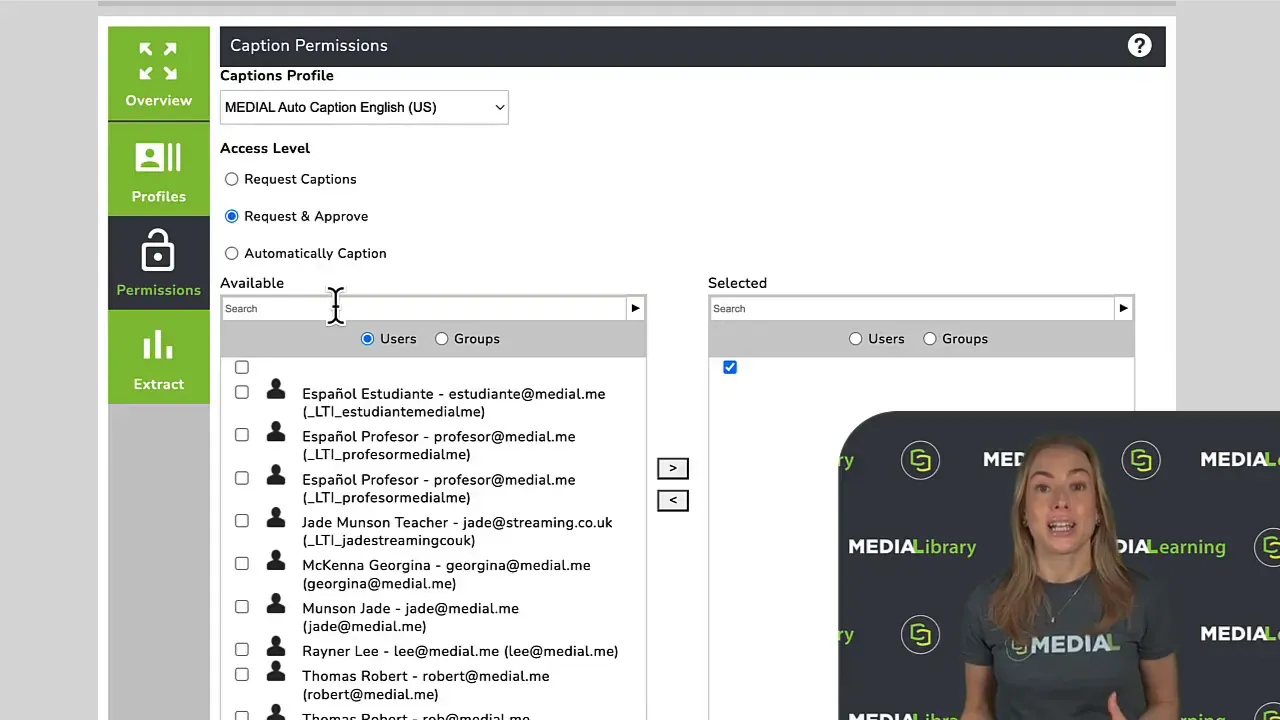Select the Permissions padlock sidebar item
Screen dimensions: 1280x720
(x=159, y=263)
